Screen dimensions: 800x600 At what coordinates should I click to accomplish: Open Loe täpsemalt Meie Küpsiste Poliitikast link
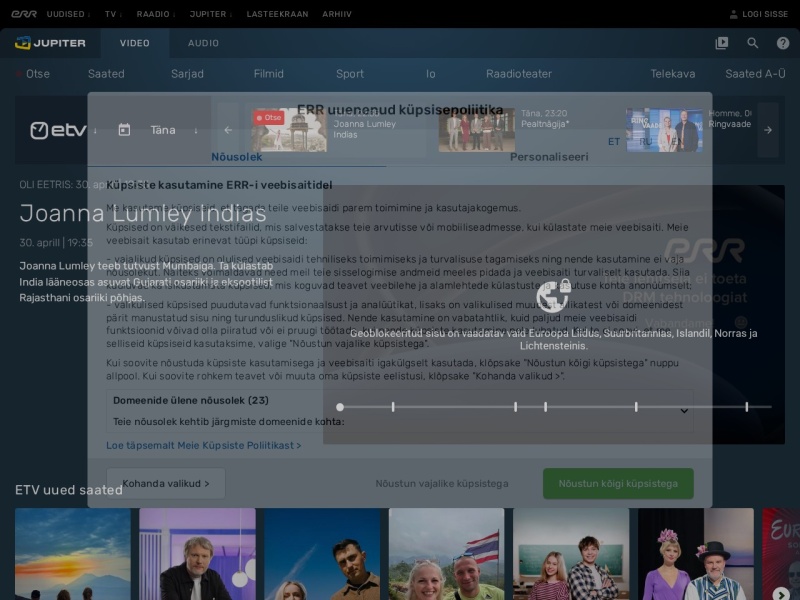pyautogui.click(x=204, y=445)
